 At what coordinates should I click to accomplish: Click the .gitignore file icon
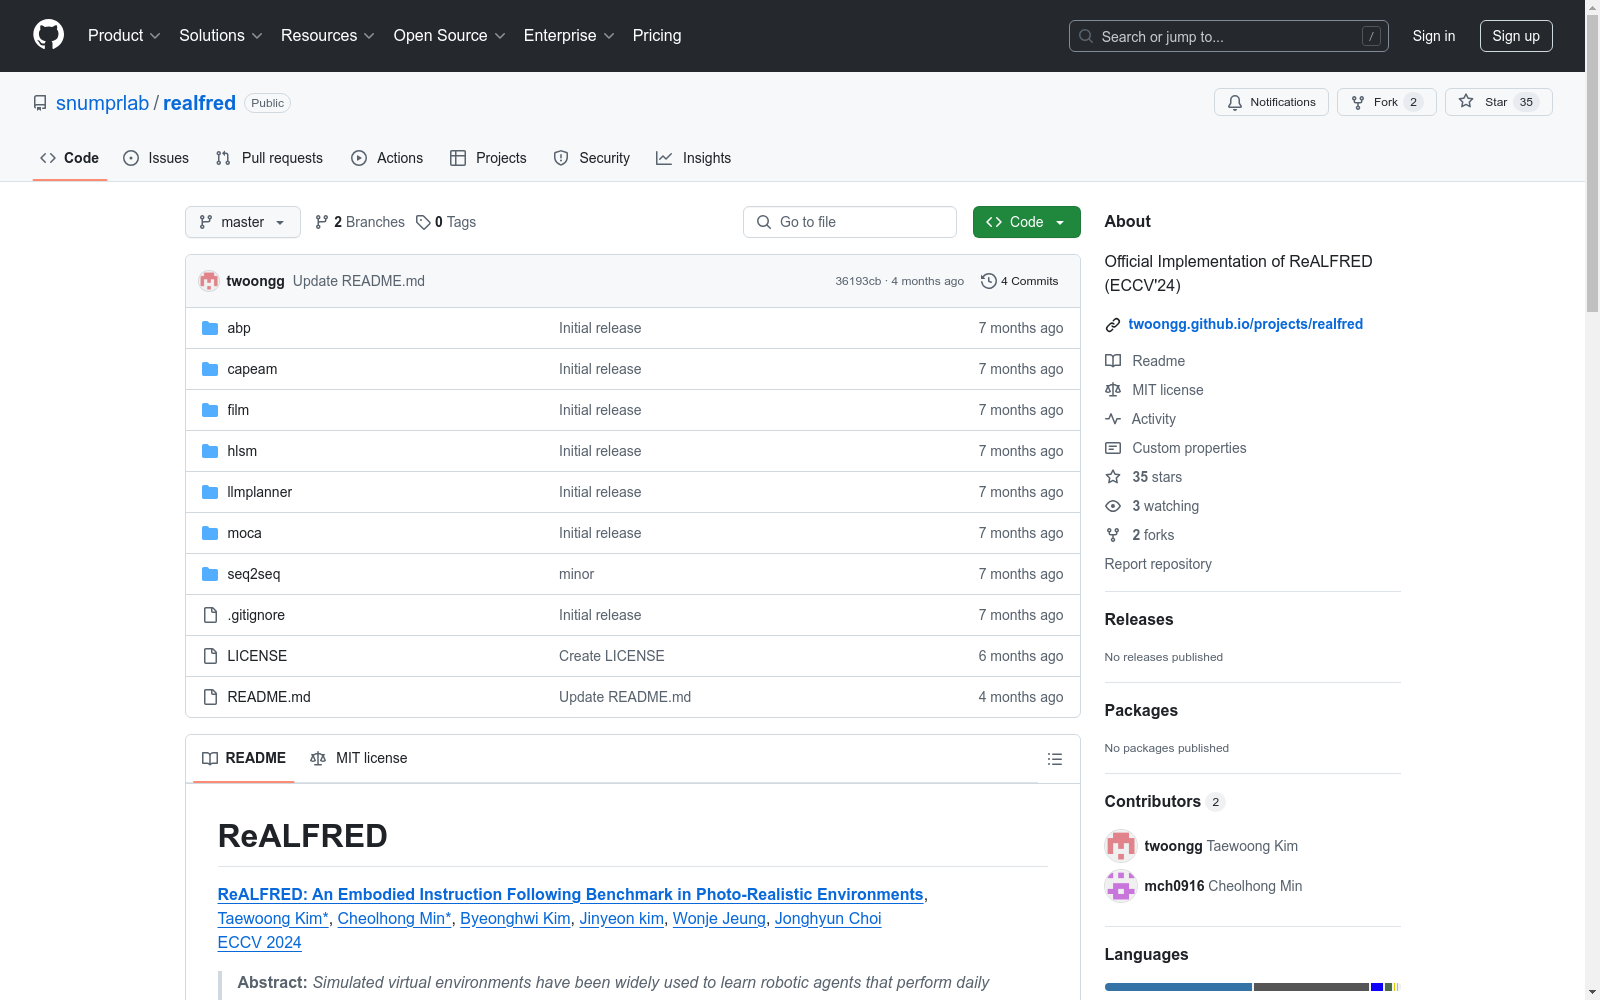(210, 615)
